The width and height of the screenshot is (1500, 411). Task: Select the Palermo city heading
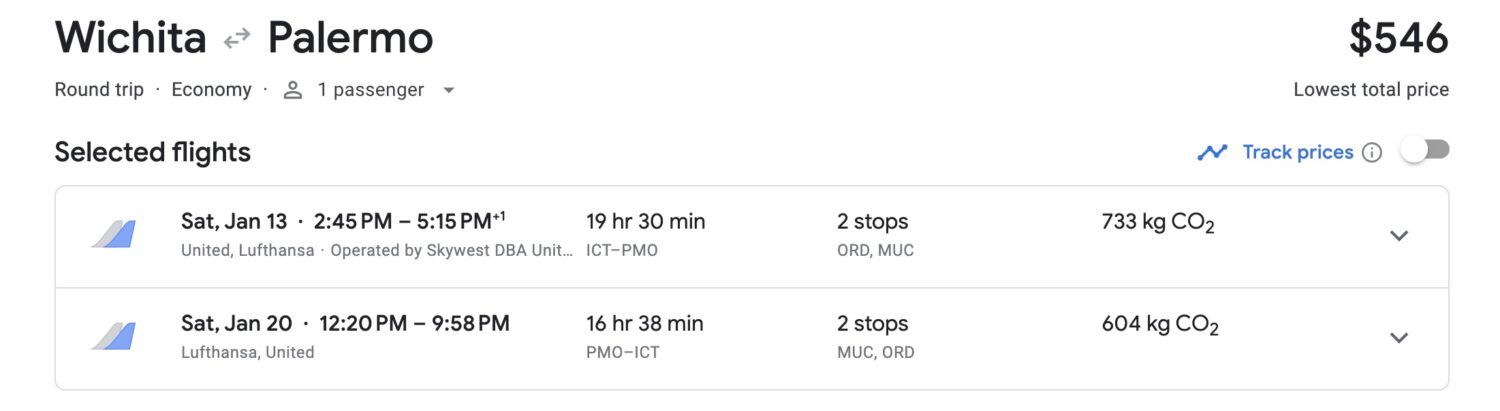[x=350, y=39]
